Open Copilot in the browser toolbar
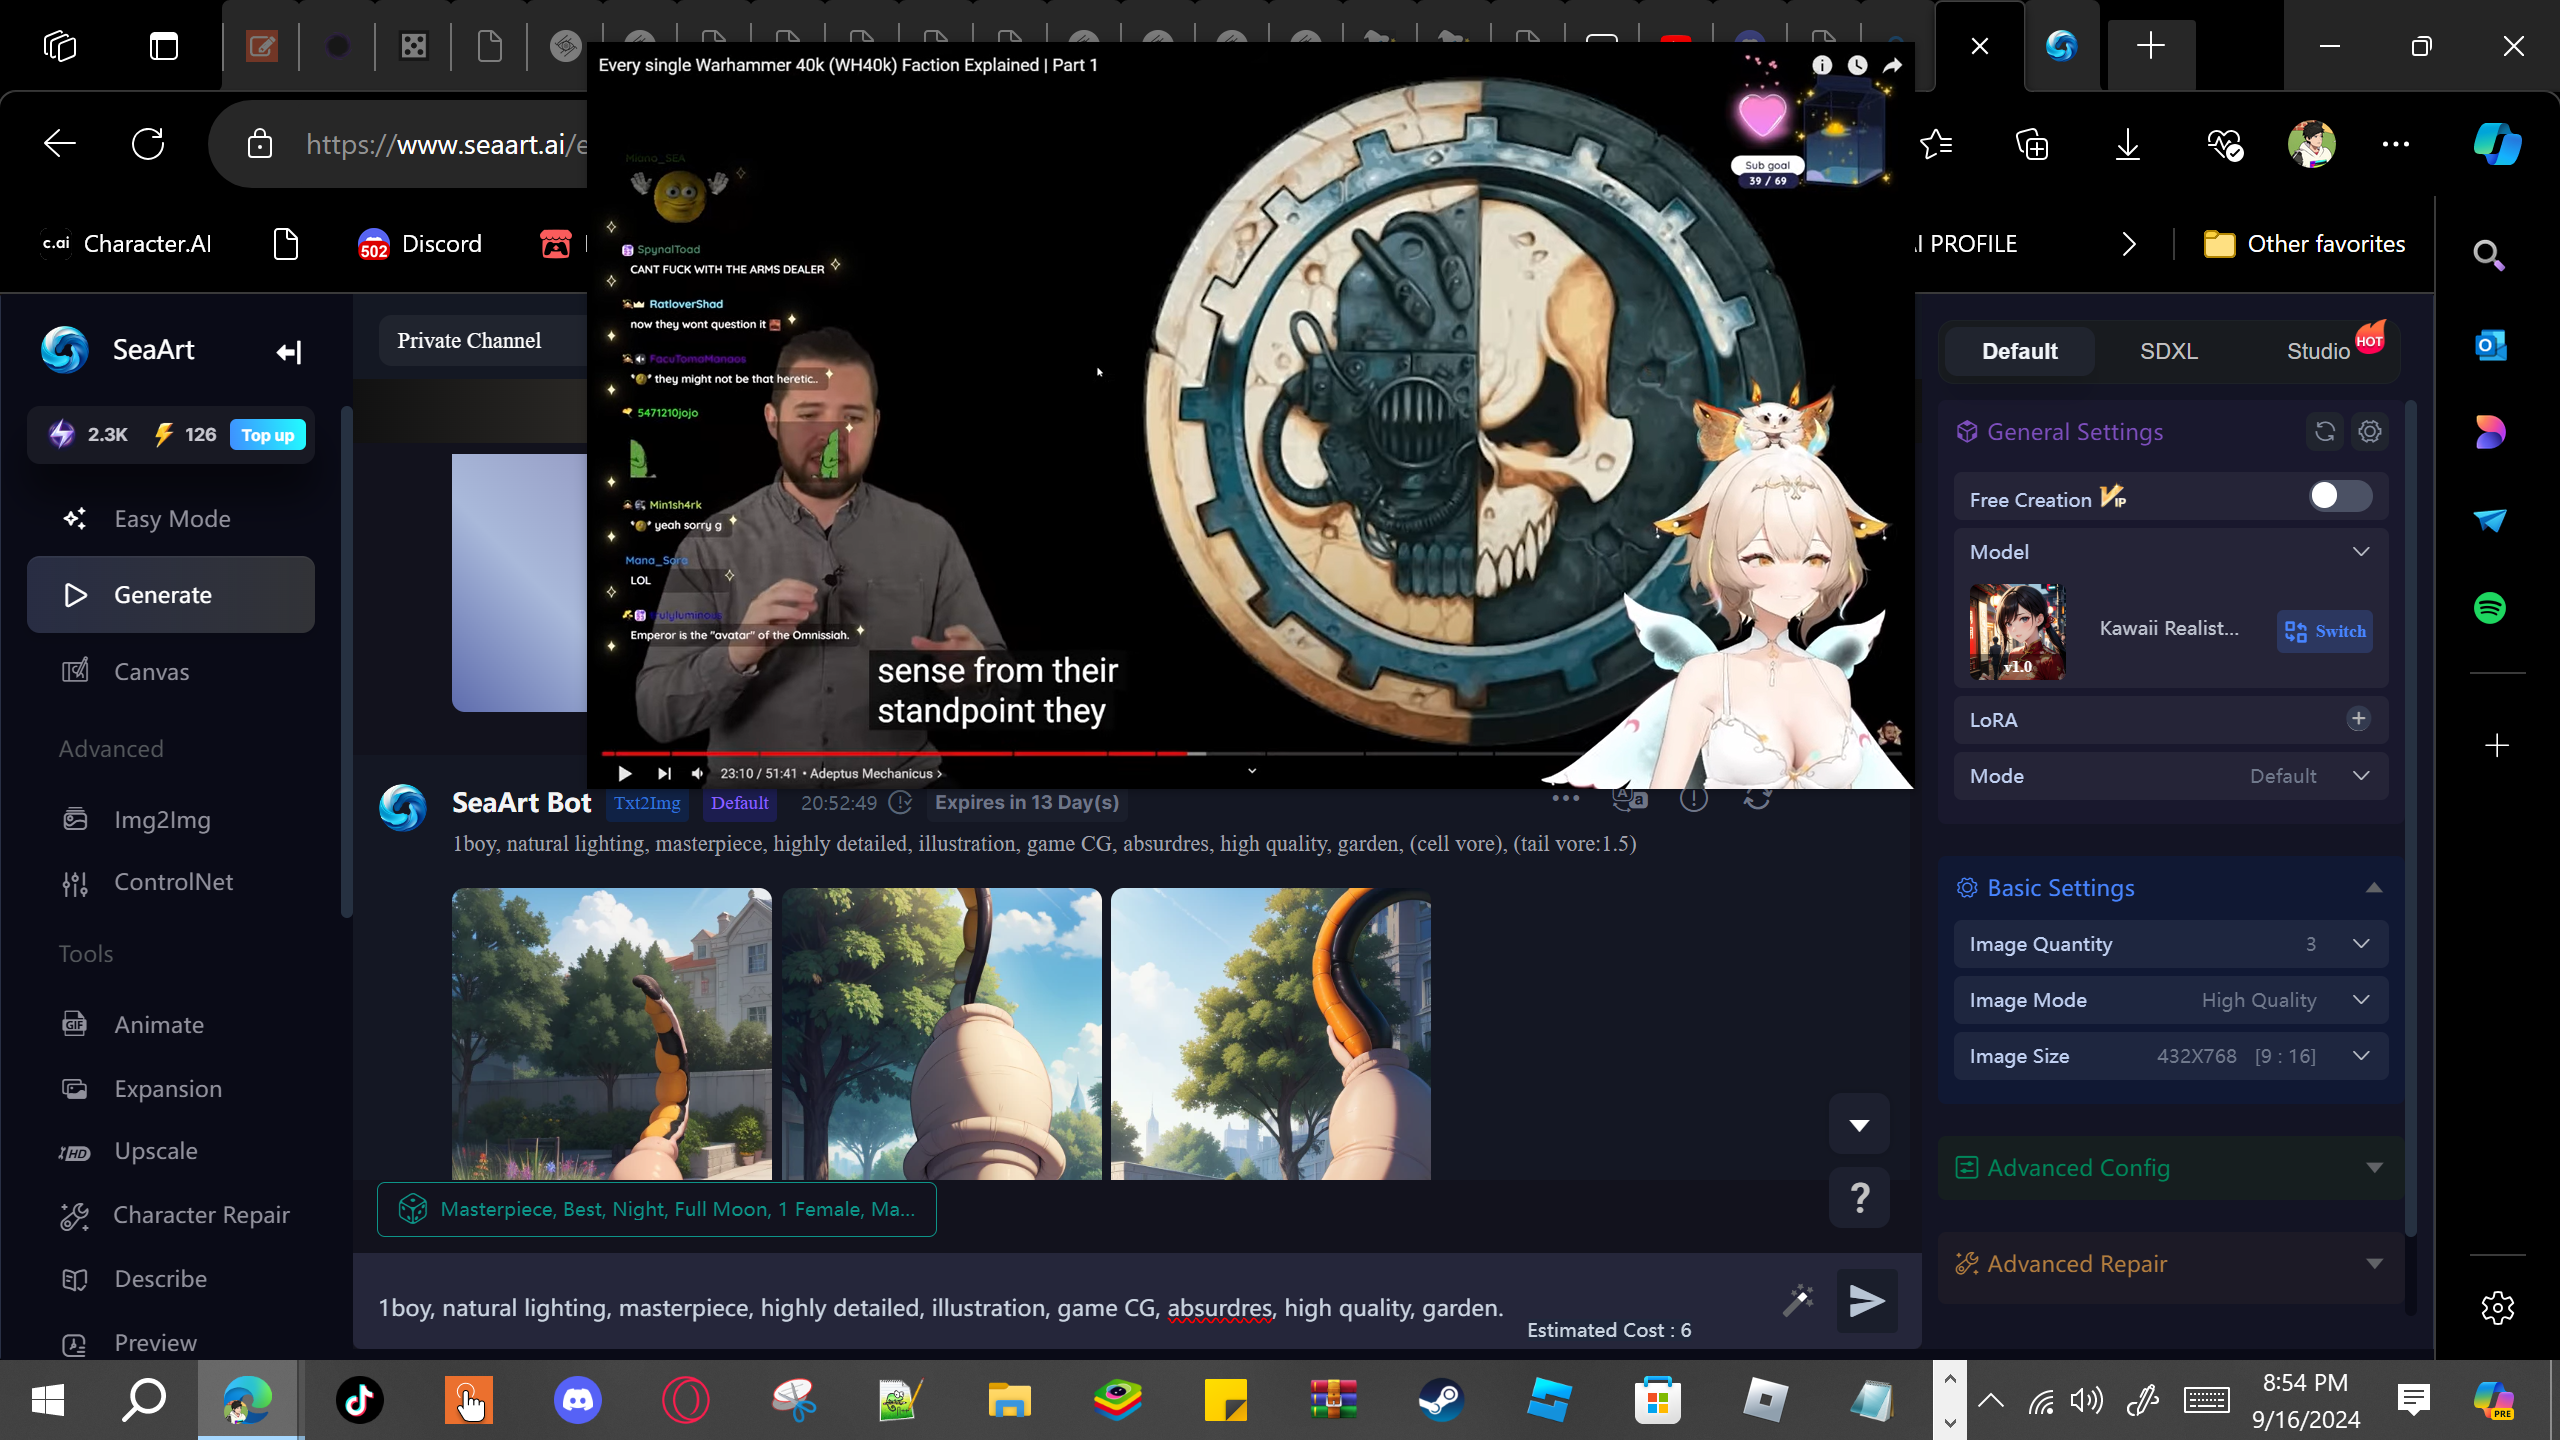Image resolution: width=2560 pixels, height=1440 pixels. 2497,144
